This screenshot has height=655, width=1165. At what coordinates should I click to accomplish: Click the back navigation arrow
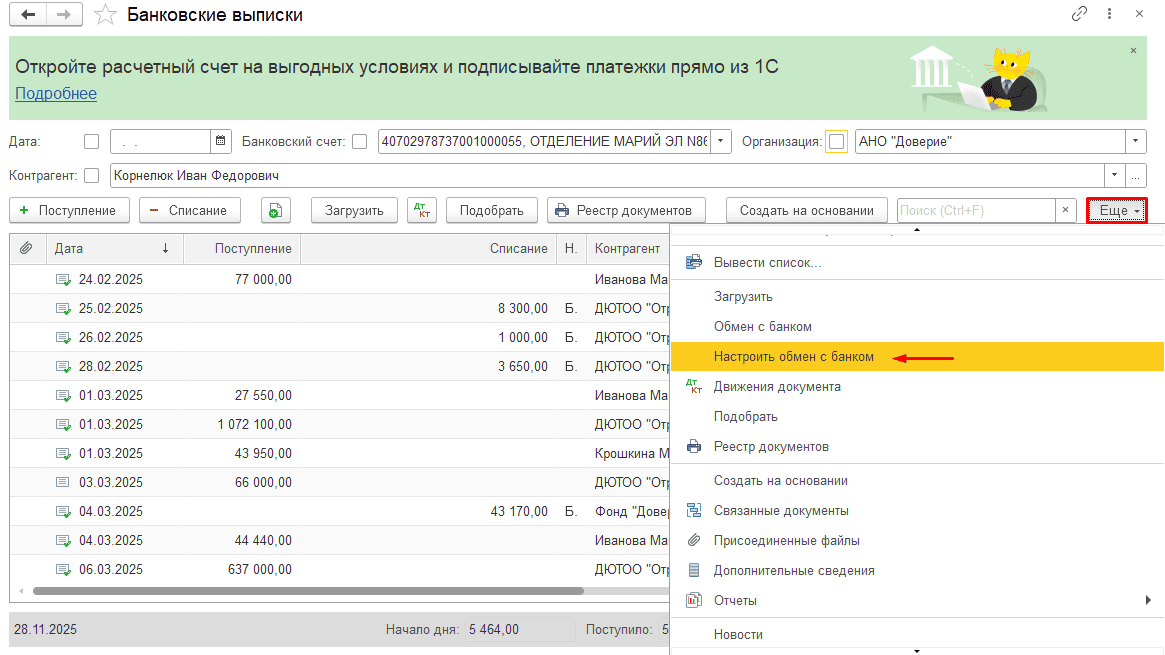(28, 15)
